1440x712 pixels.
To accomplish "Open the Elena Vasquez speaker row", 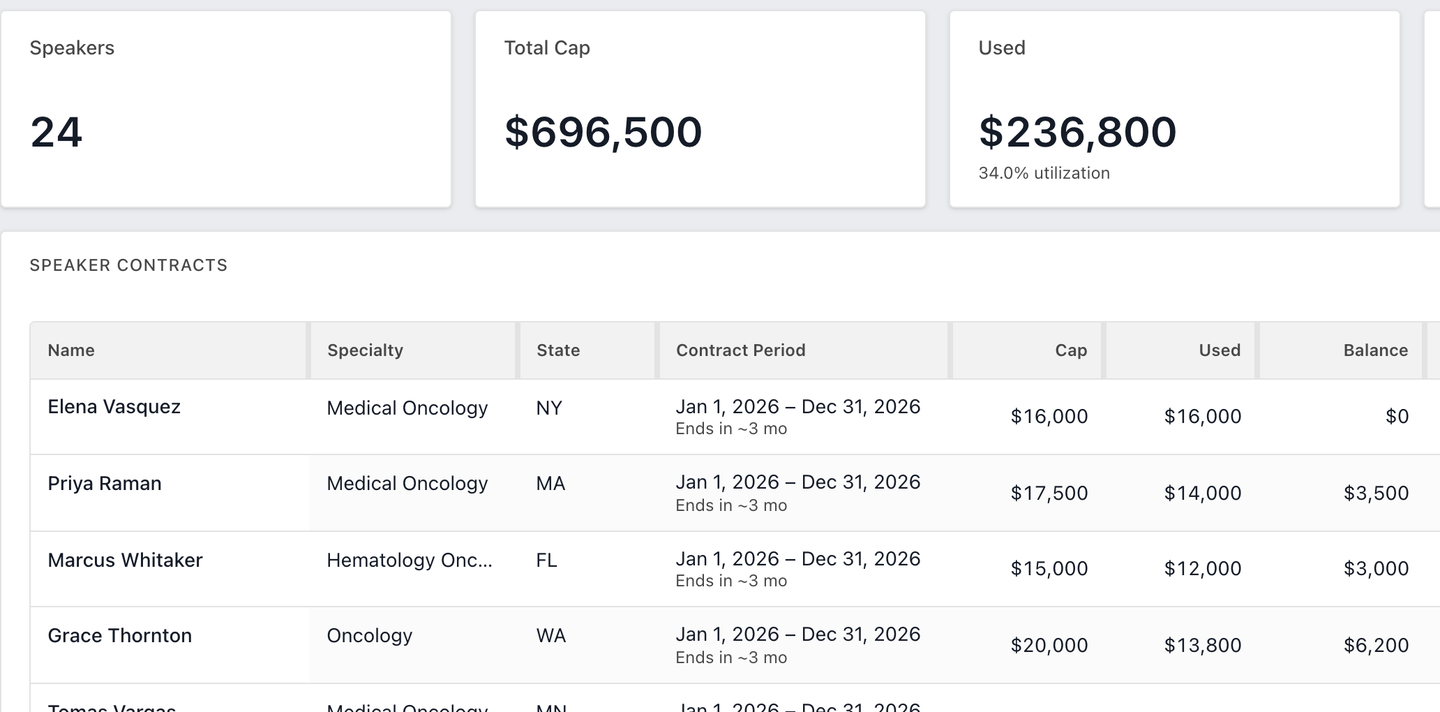I will 735,417.
